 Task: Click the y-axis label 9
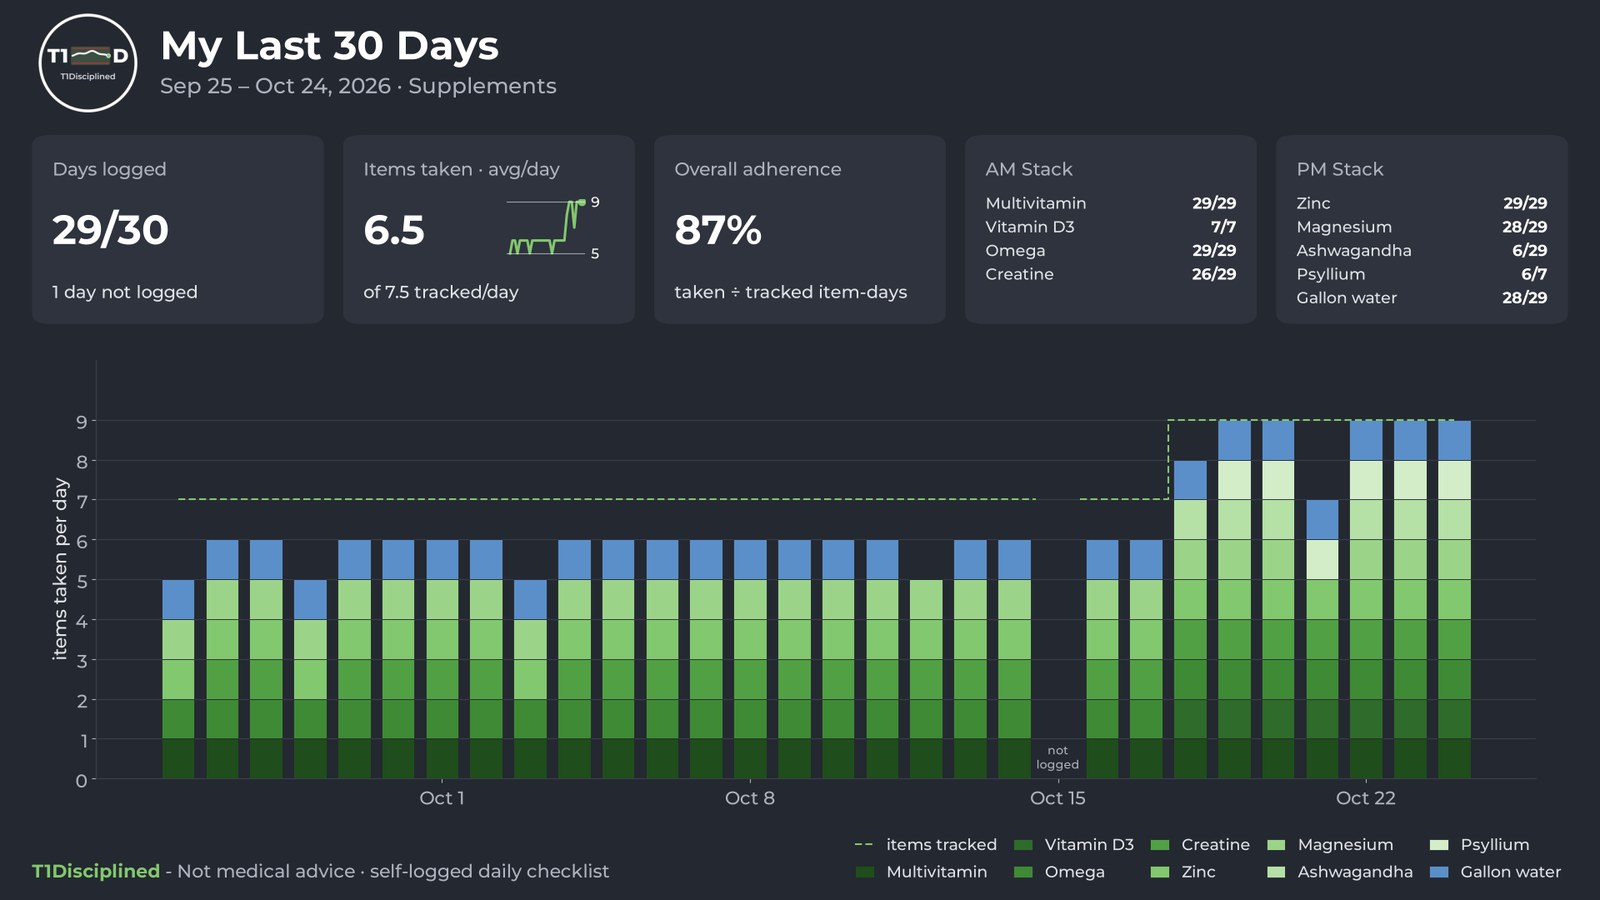(82, 421)
